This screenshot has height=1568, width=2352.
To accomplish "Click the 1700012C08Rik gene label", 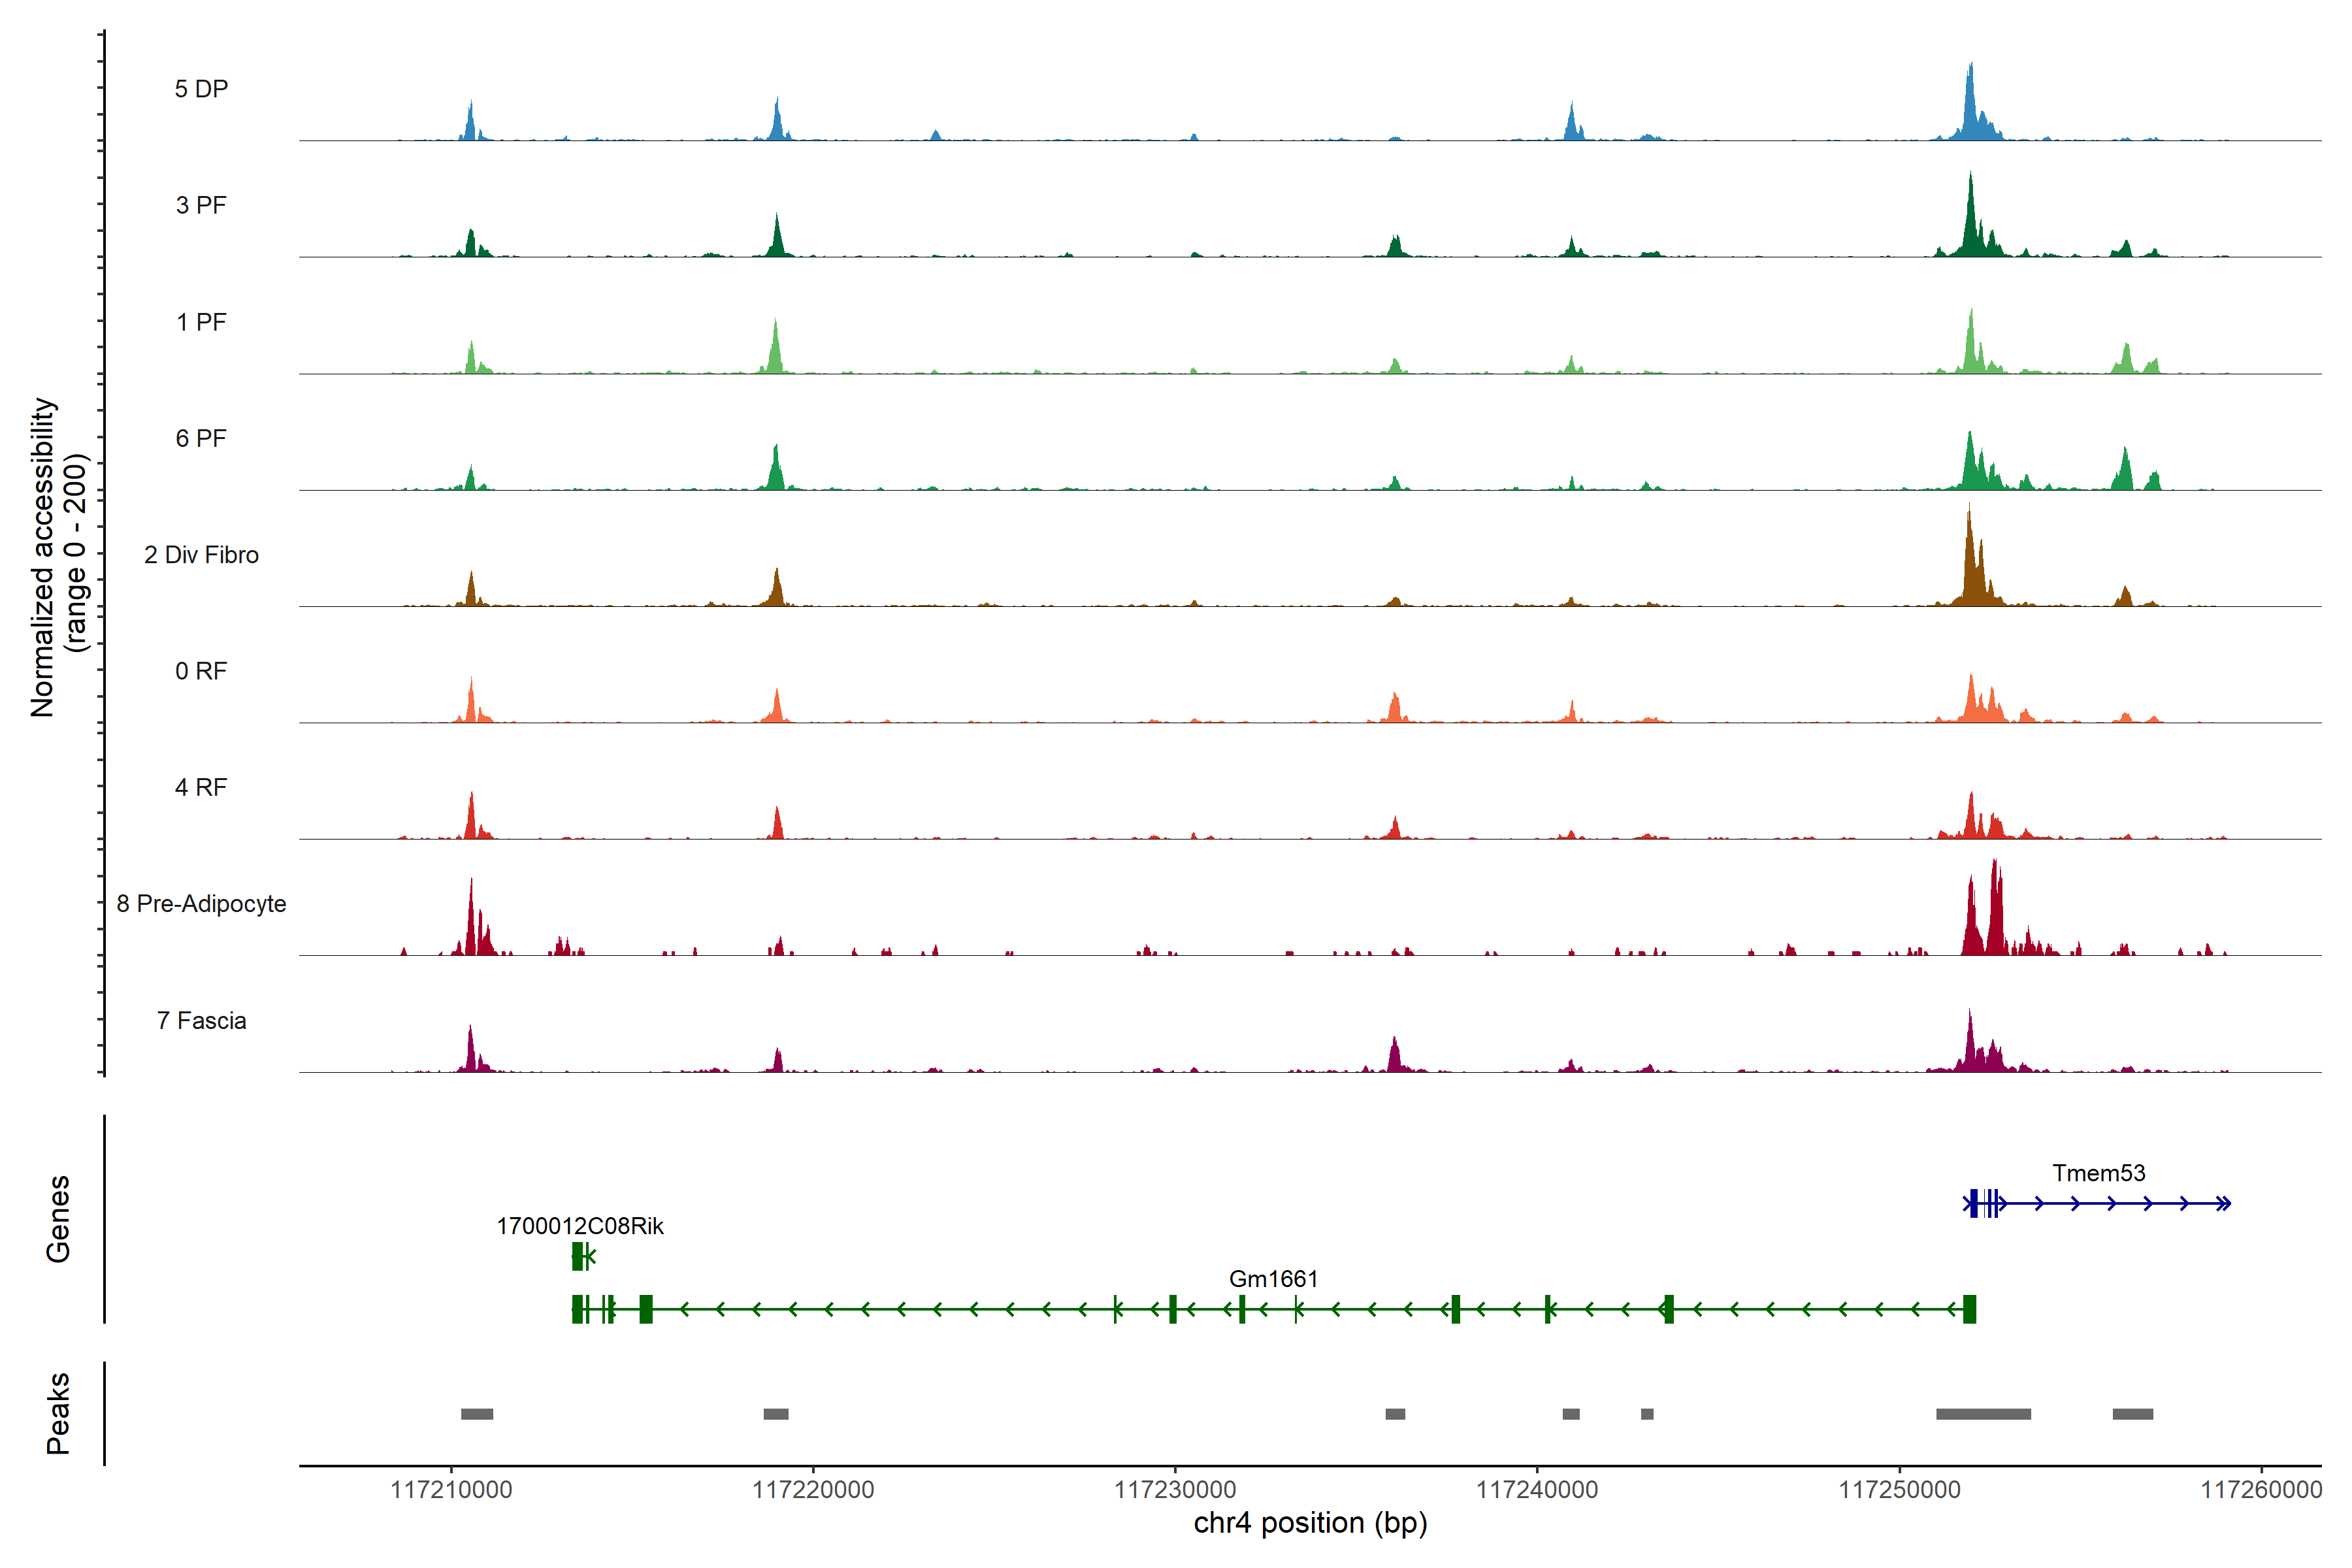I will point(580,1226).
